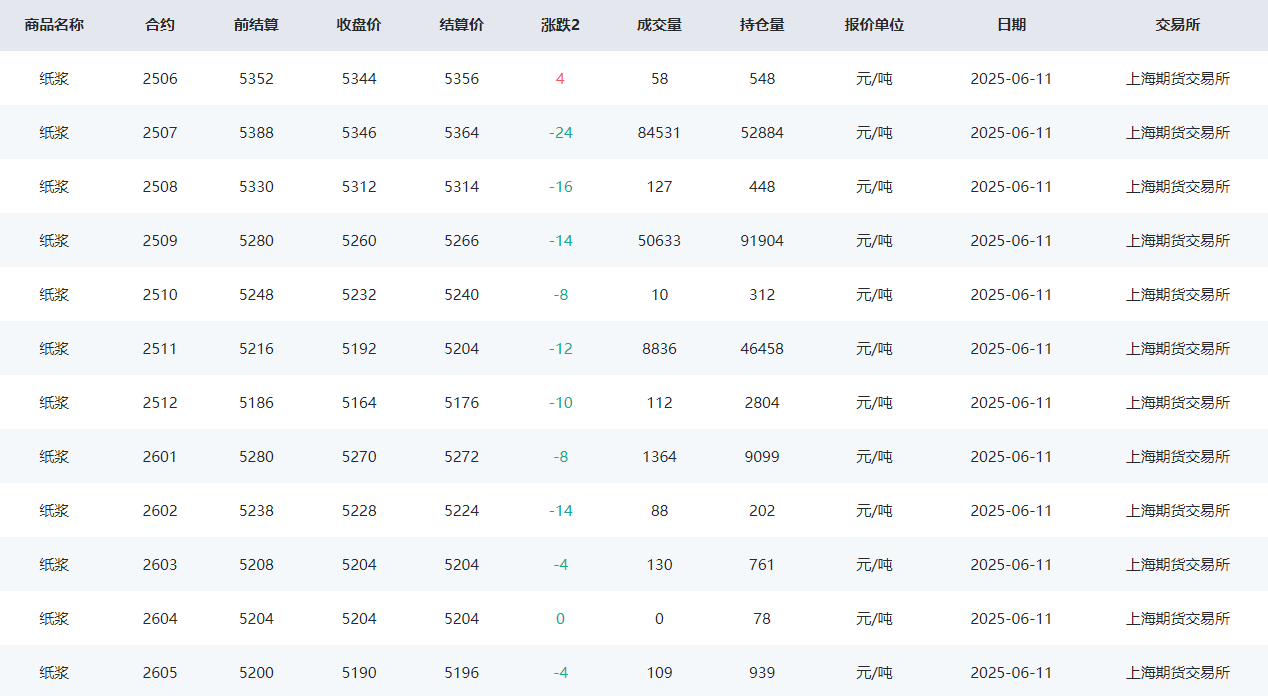Click open interest value 46458
The height and width of the screenshot is (696, 1268).
tap(762, 349)
